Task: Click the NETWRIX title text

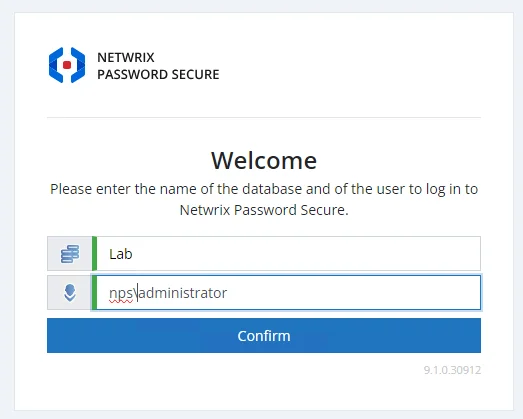Action: pos(126,57)
